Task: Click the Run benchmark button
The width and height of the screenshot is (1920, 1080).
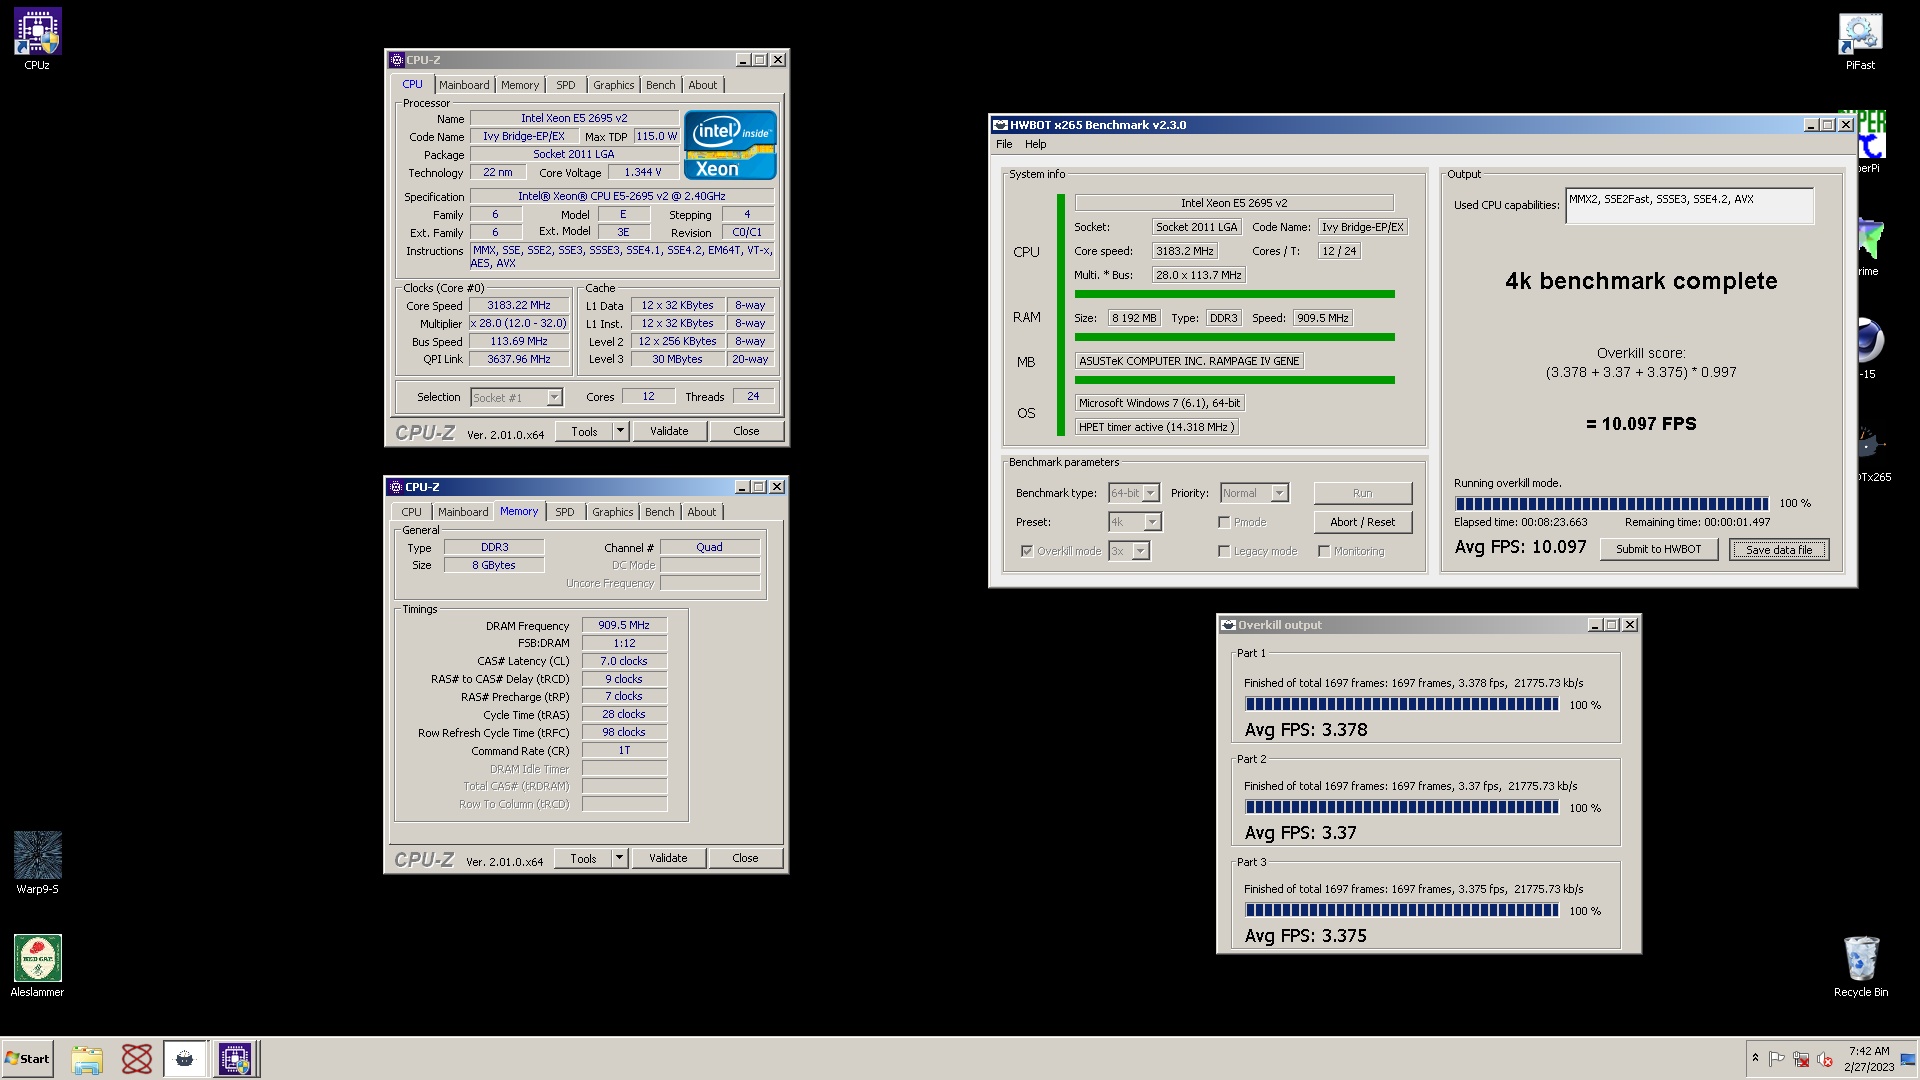Action: (1363, 493)
